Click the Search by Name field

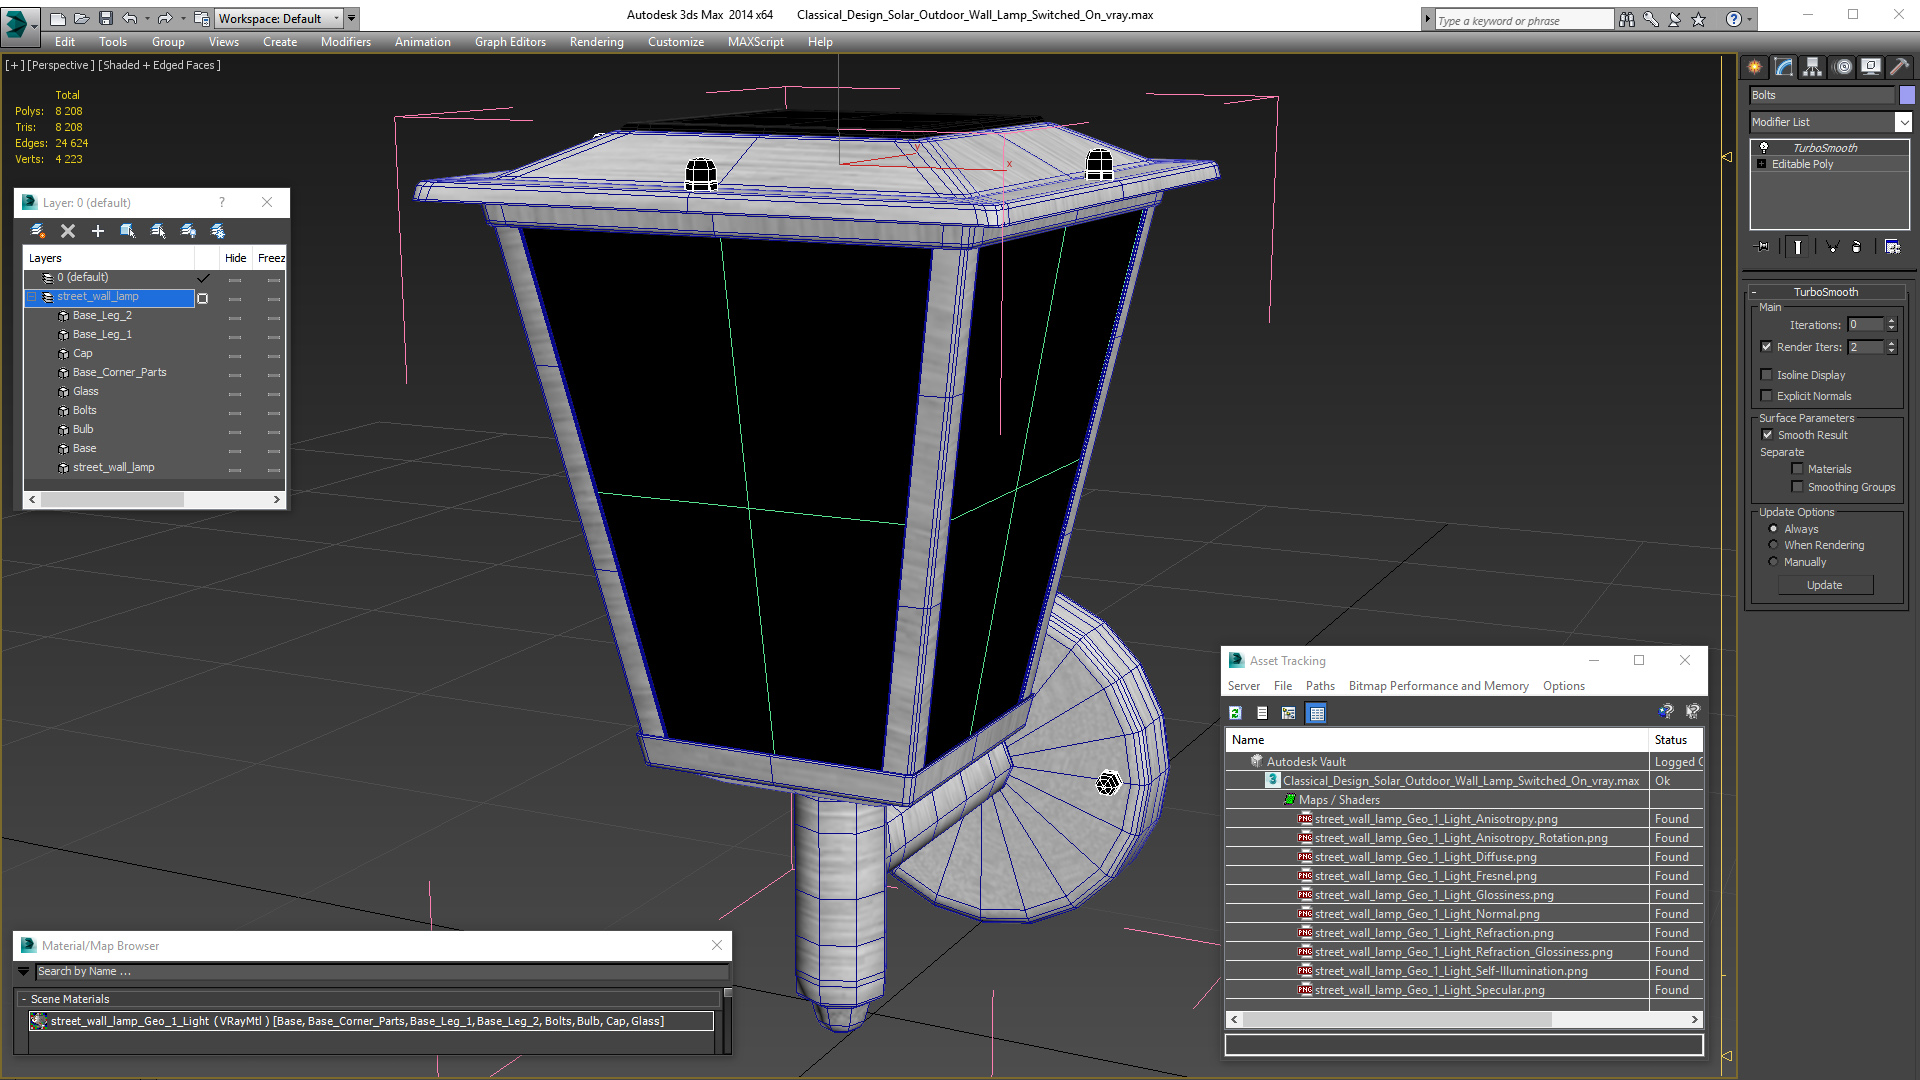pyautogui.click(x=380, y=971)
